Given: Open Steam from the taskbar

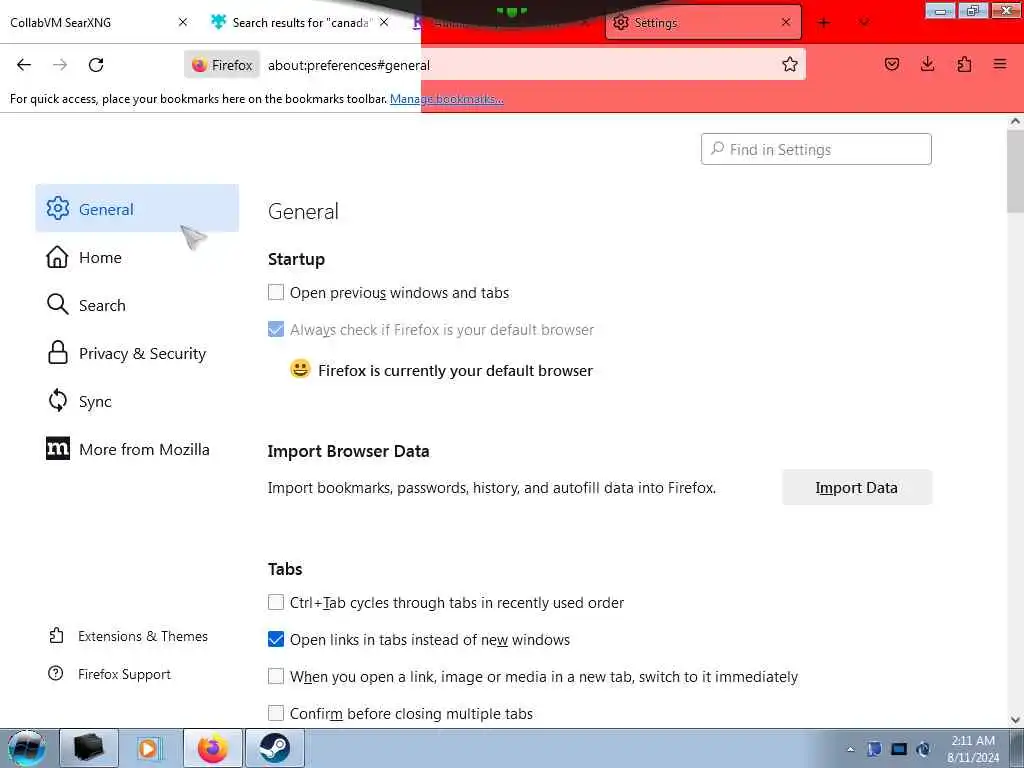Looking at the screenshot, I should (x=274, y=748).
